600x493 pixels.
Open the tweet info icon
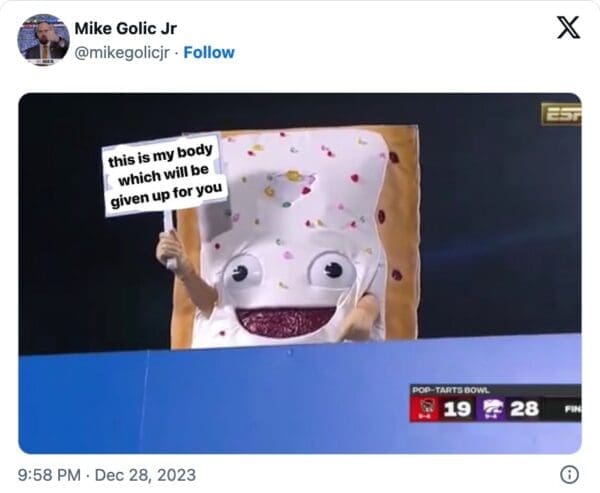click(x=569, y=475)
